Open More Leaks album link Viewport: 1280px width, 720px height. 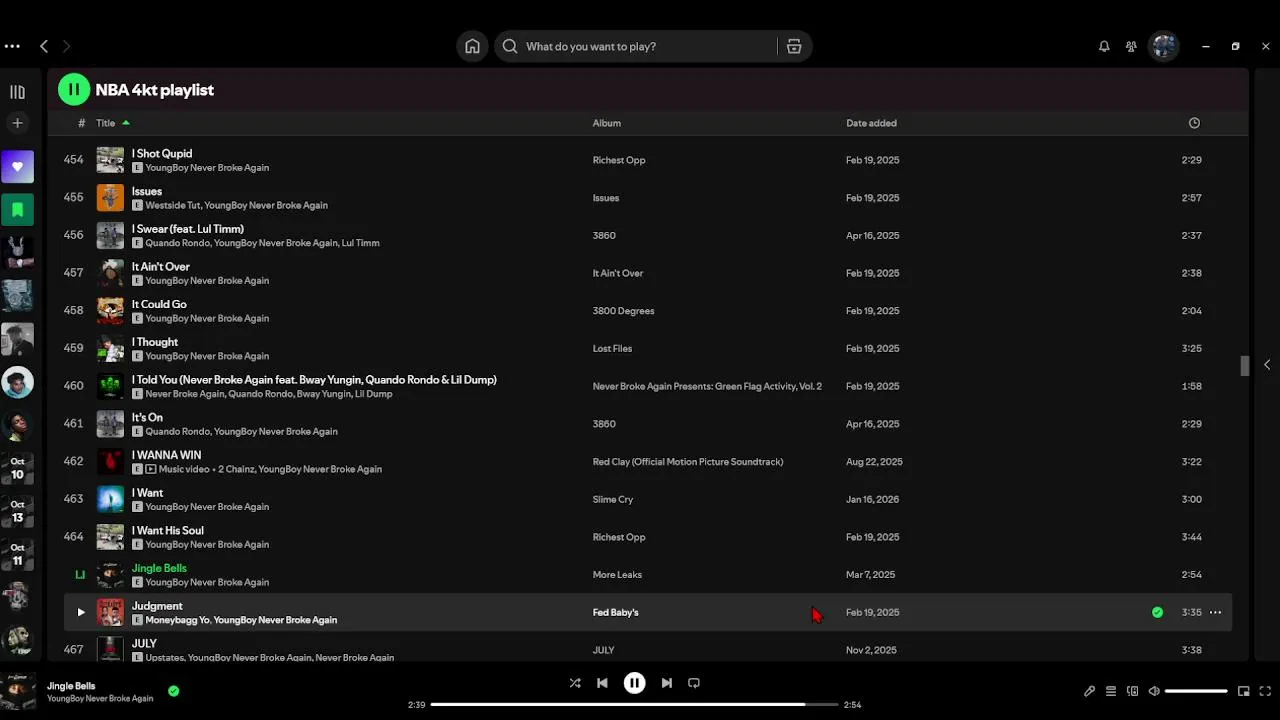617,575
